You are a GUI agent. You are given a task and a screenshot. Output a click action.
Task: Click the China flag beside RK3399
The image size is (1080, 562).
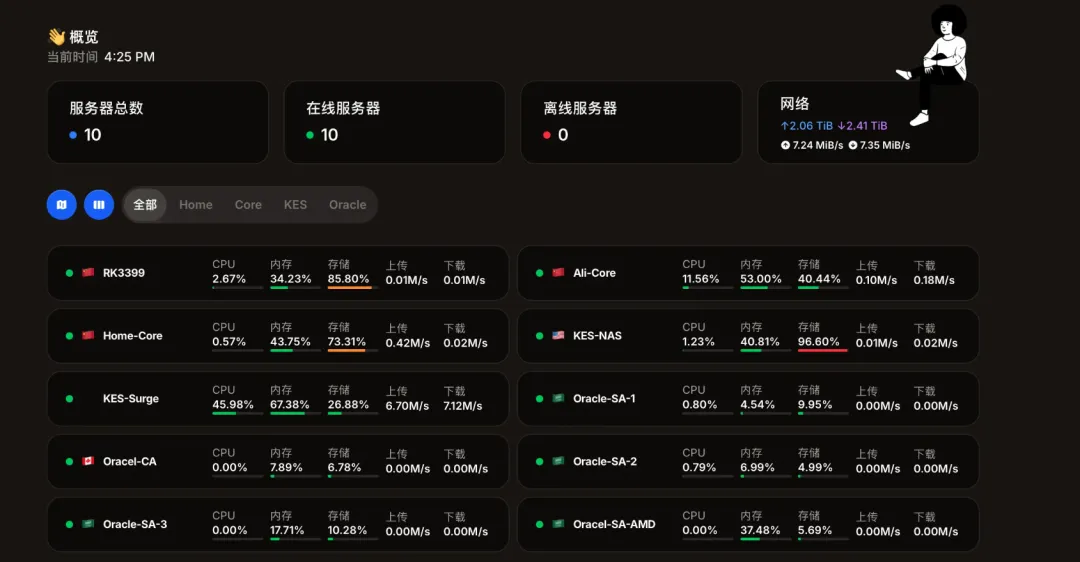(x=88, y=273)
